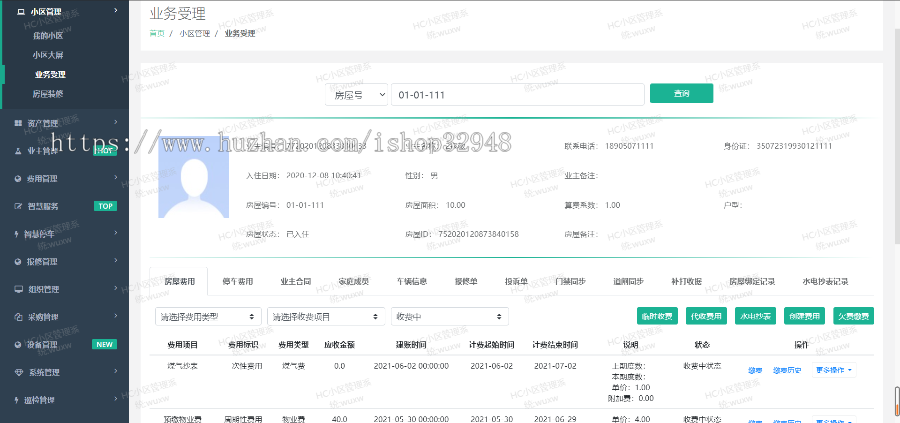Click the 系统管理 diamond icon
This screenshot has height=423, width=900.
pyautogui.click(x=18, y=372)
